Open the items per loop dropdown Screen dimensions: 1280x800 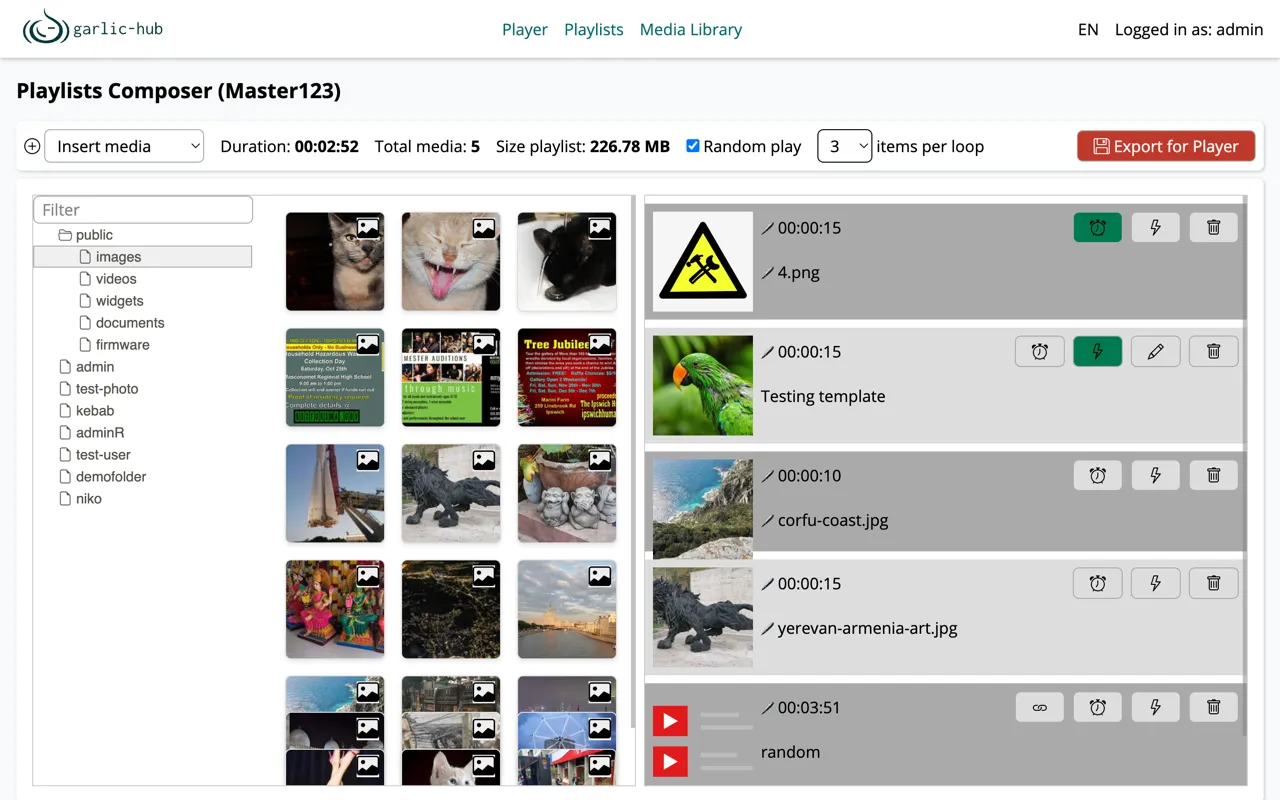(845, 146)
